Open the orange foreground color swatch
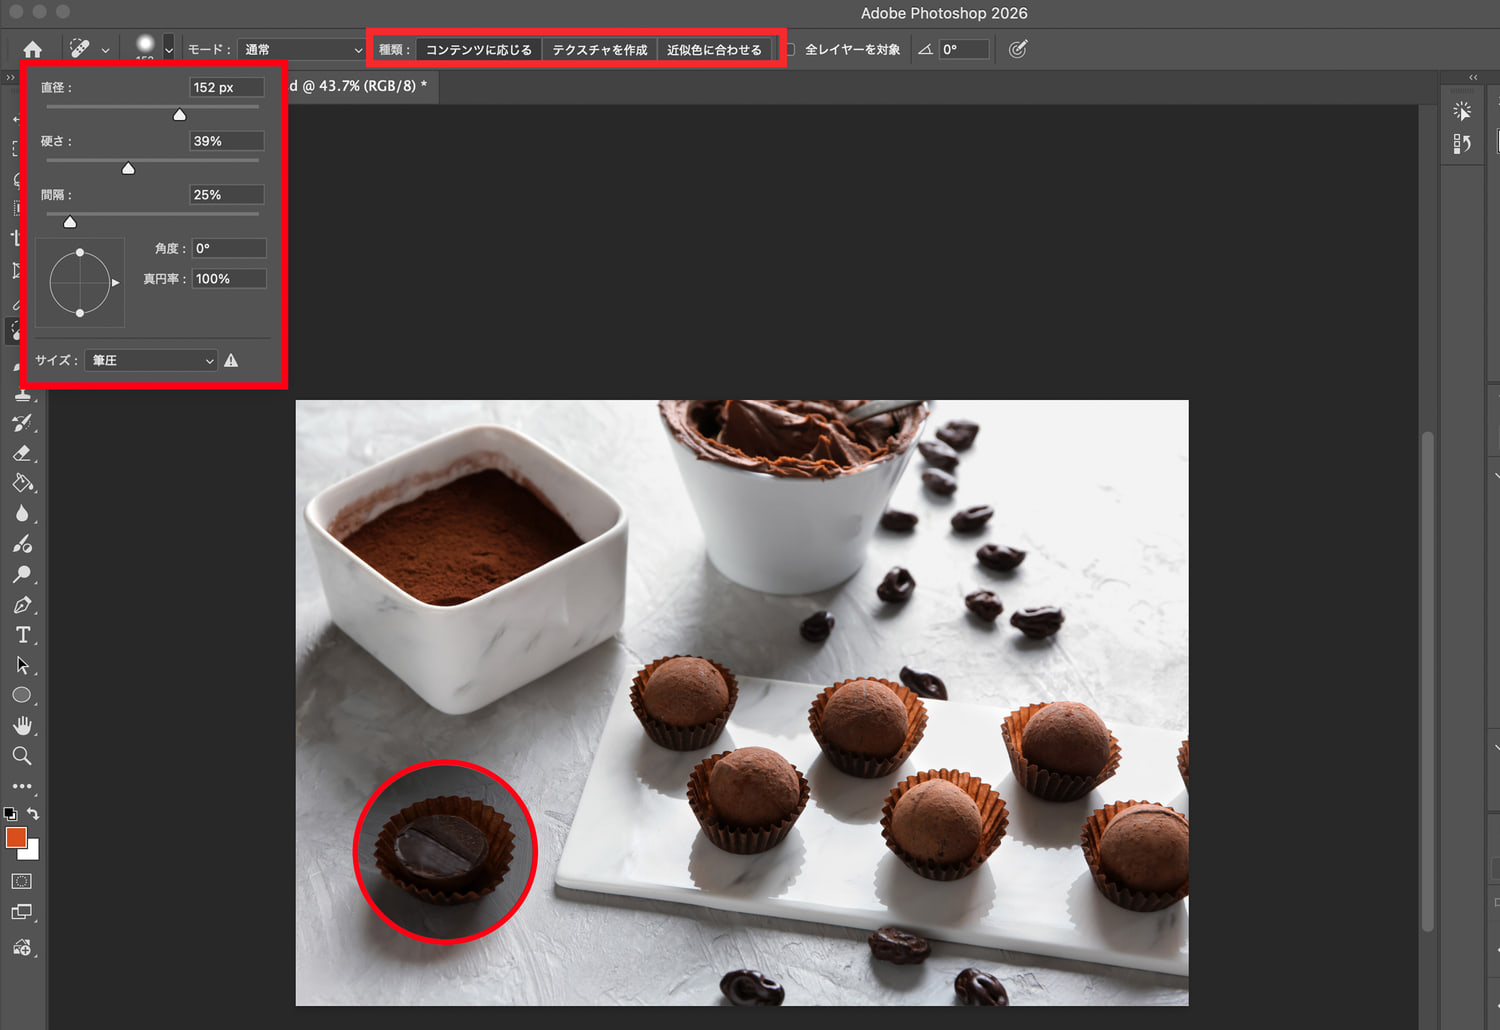 coord(15,837)
